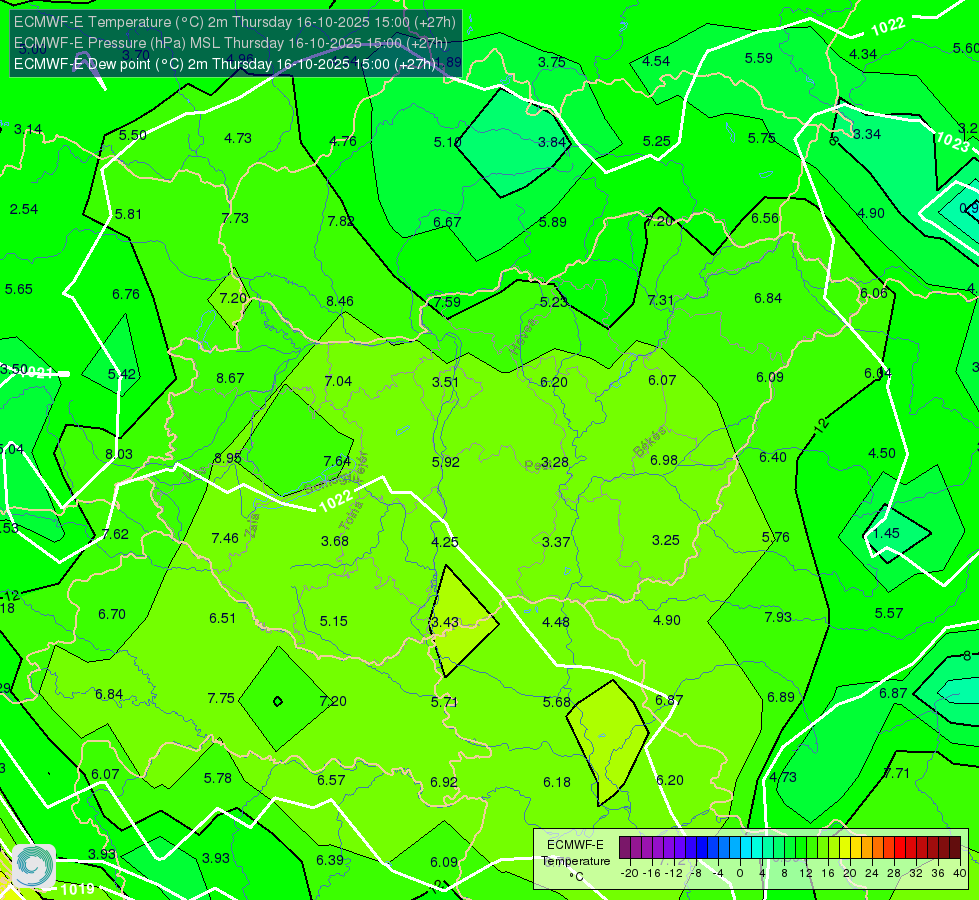Click the cyan 0 legend swatch
The image size is (979, 900).
[745, 848]
